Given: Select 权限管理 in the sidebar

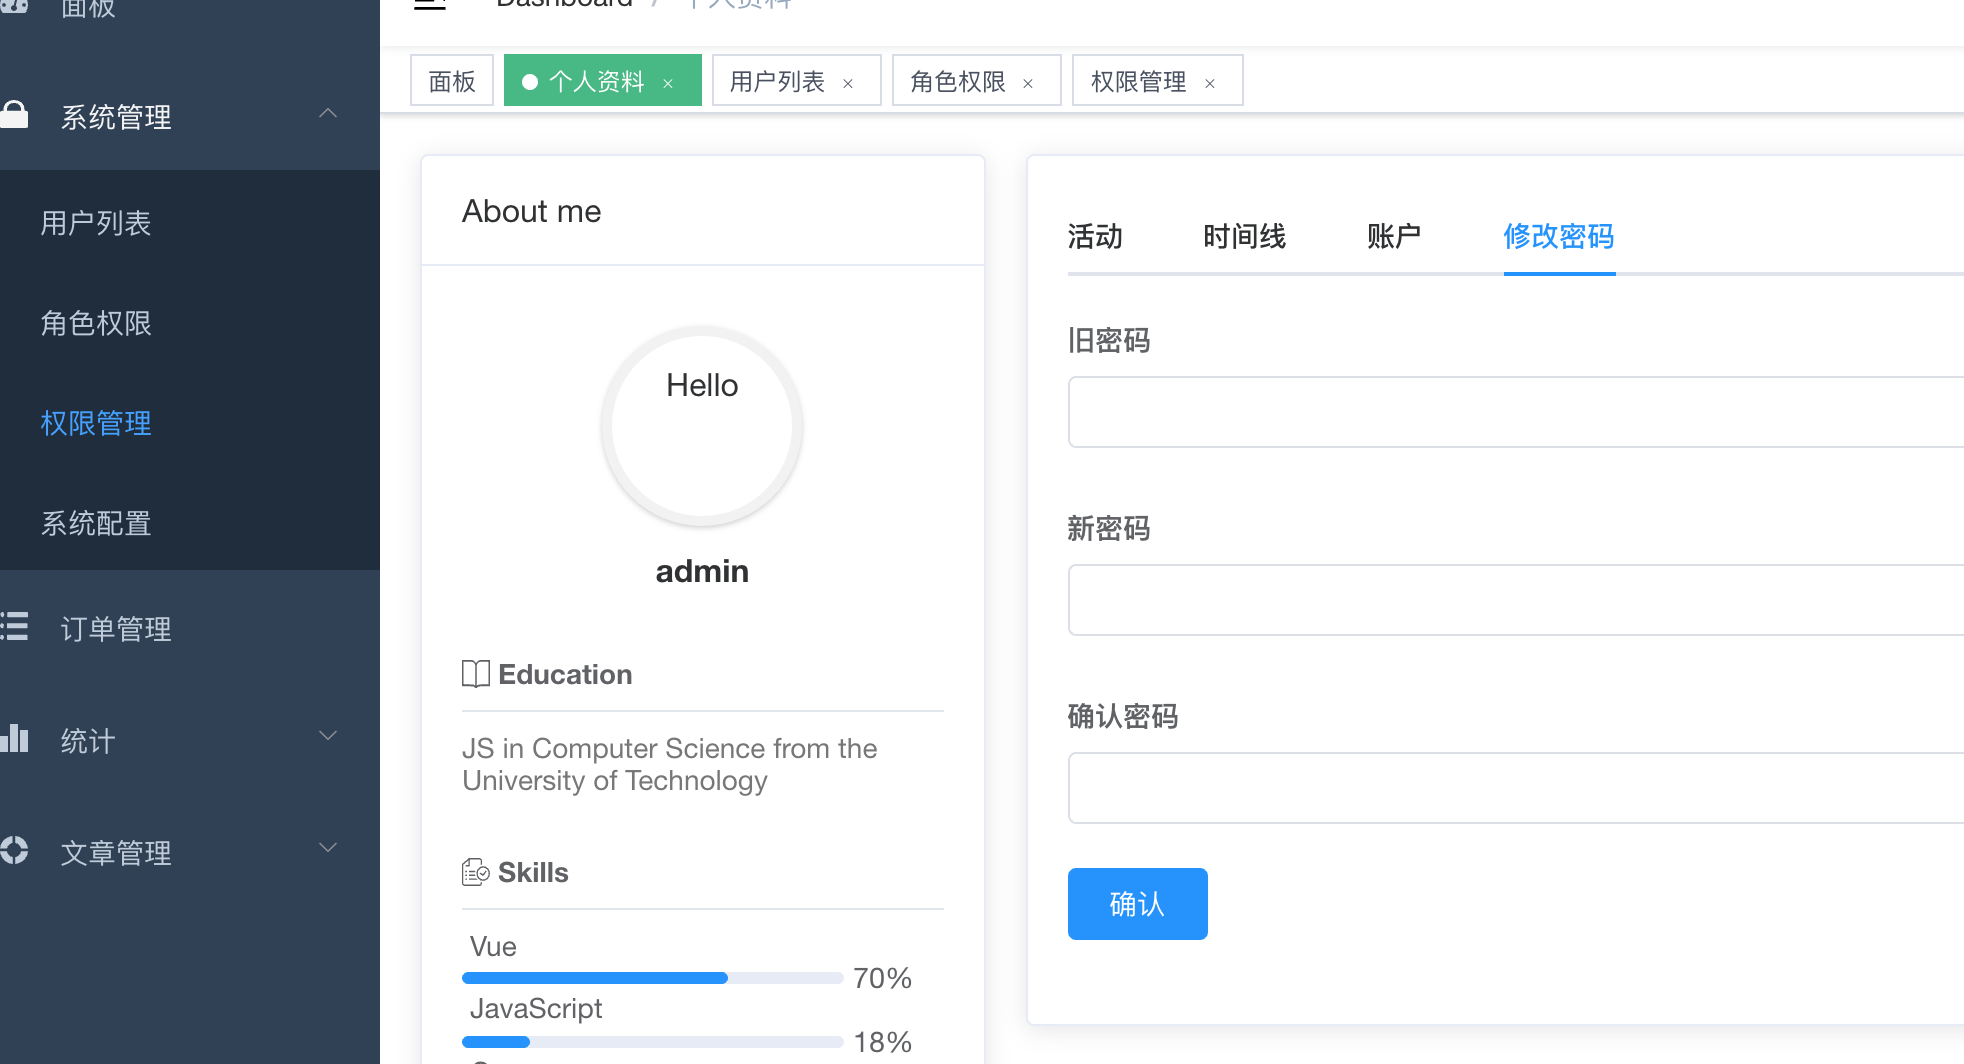Looking at the screenshot, I should point(190,422).
